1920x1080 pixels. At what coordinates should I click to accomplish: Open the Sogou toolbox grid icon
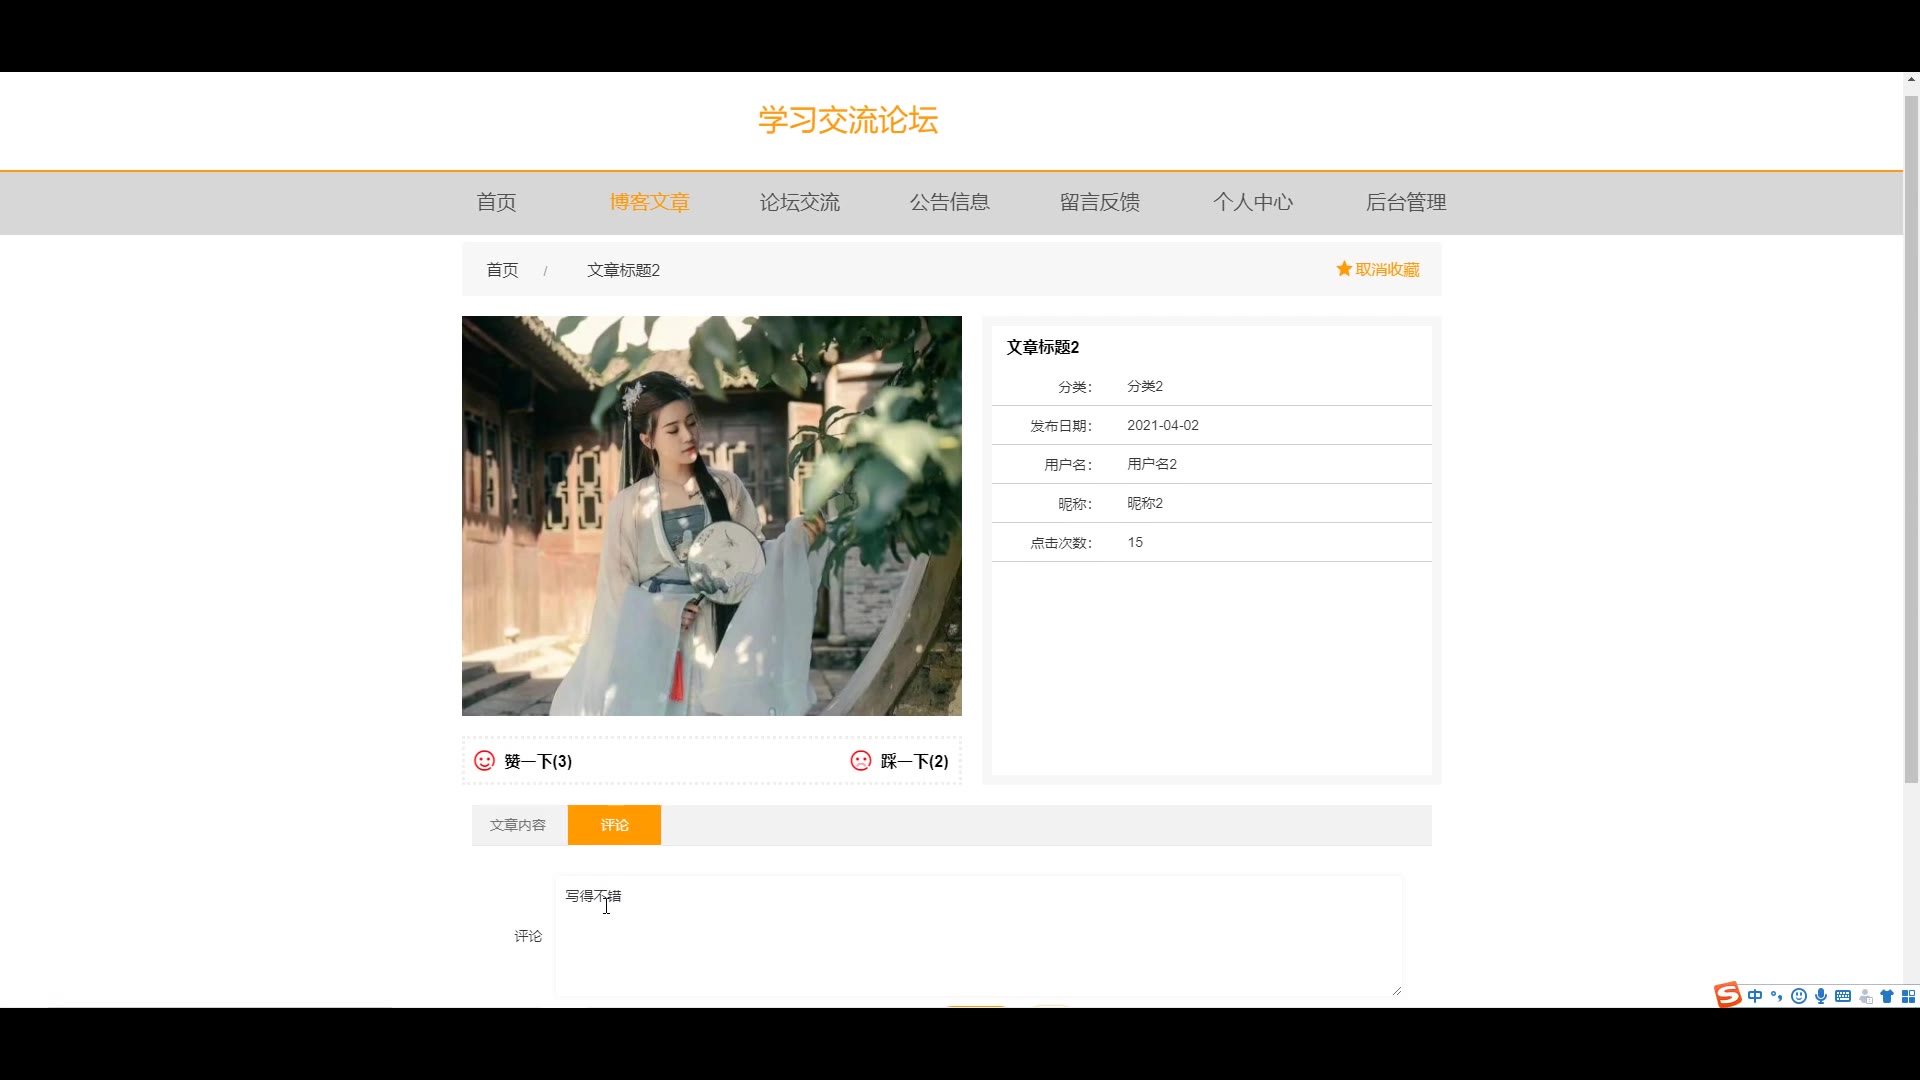tap(1908, 996)
